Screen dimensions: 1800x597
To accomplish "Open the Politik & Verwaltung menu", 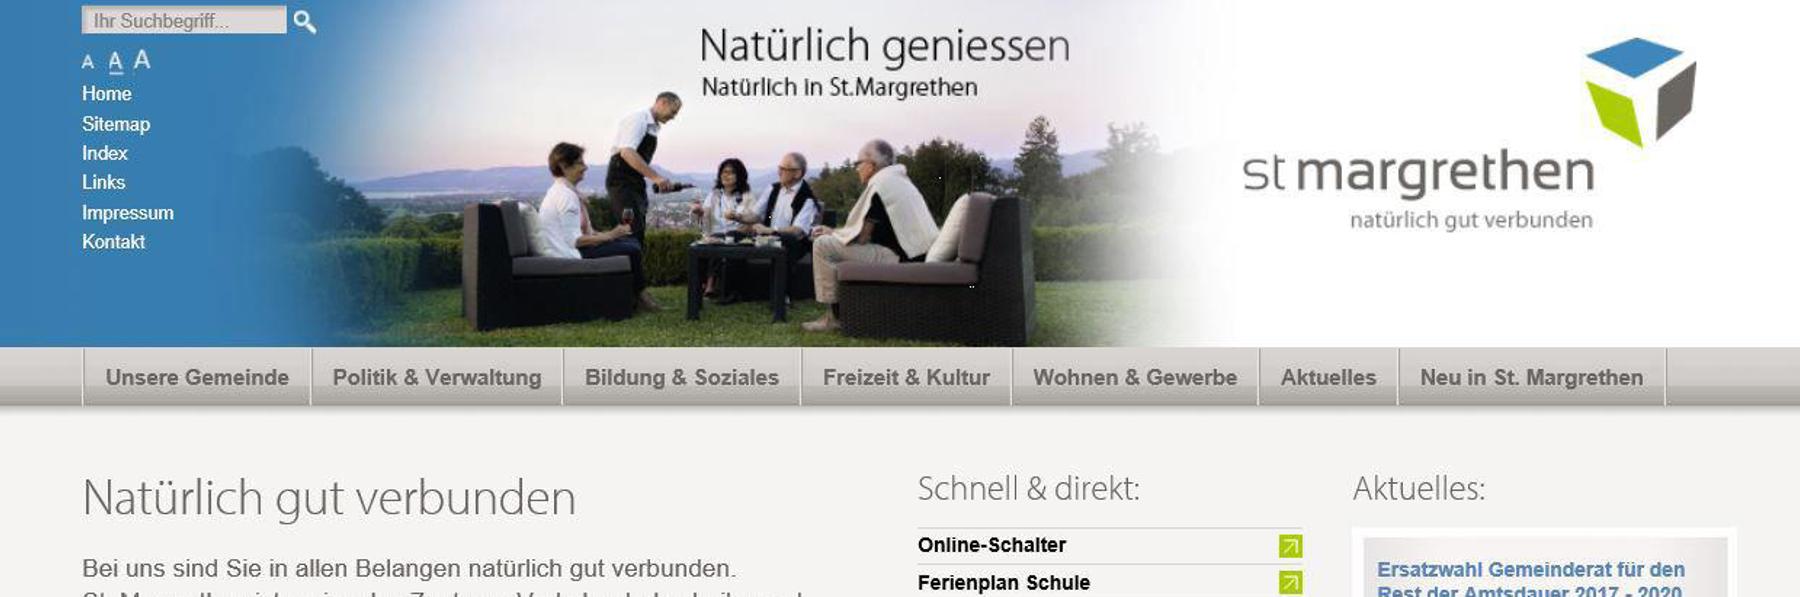I will (x=437, y=377).
